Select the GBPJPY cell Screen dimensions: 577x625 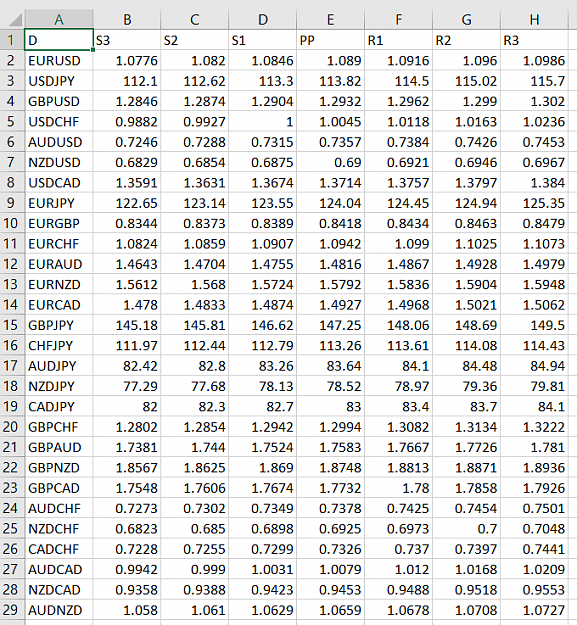click(x=59, y=325)
